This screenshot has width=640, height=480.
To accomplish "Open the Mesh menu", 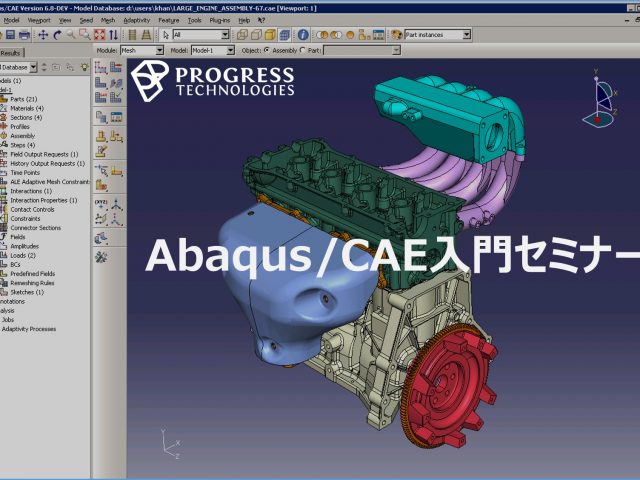I will pyautogui.click(x=108, y=20).
